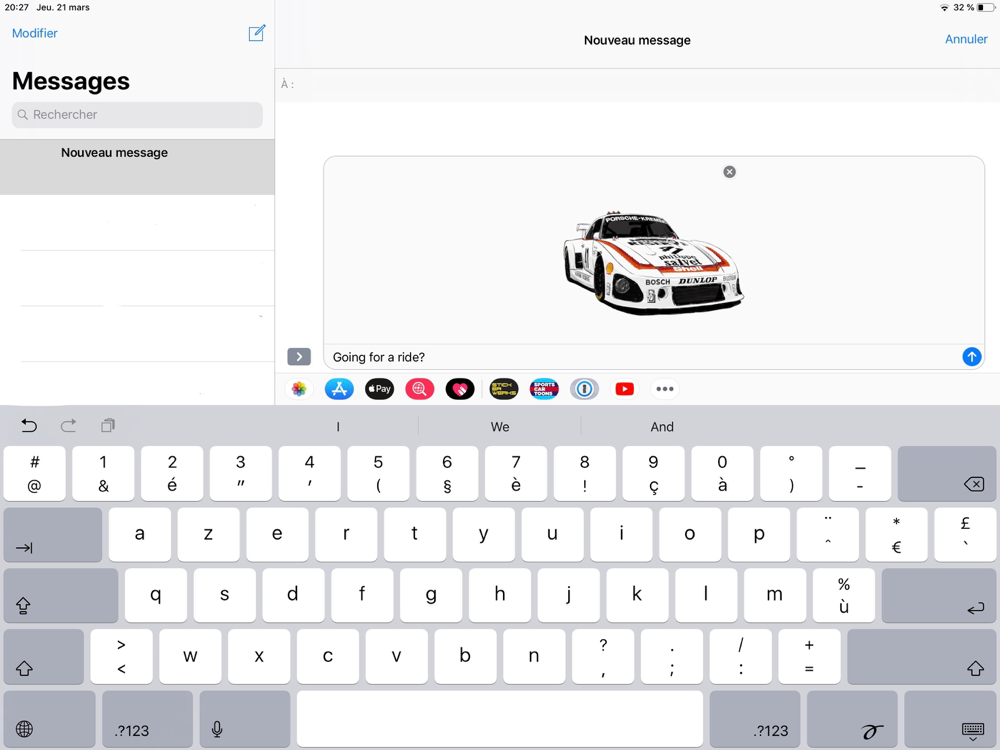Tap the letter w key
Viewport: 1000px width, 750px height.
tap(190, 656)
